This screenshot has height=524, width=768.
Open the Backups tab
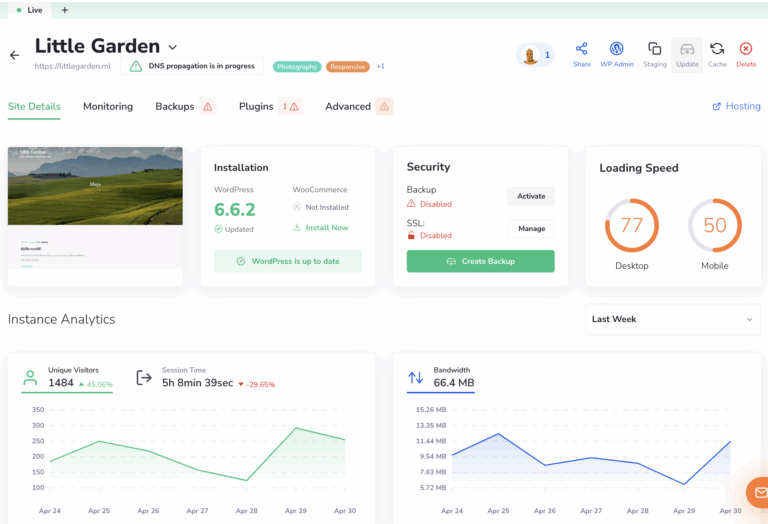coord(174,106)
